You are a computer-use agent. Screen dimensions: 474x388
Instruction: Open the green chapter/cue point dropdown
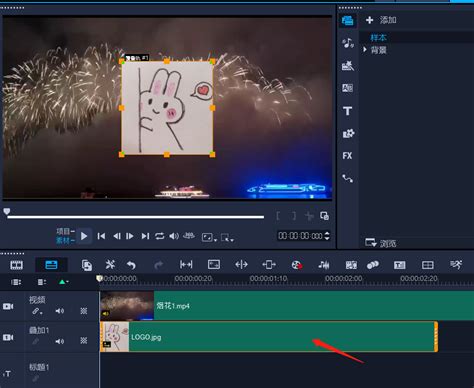coord(63,282)
